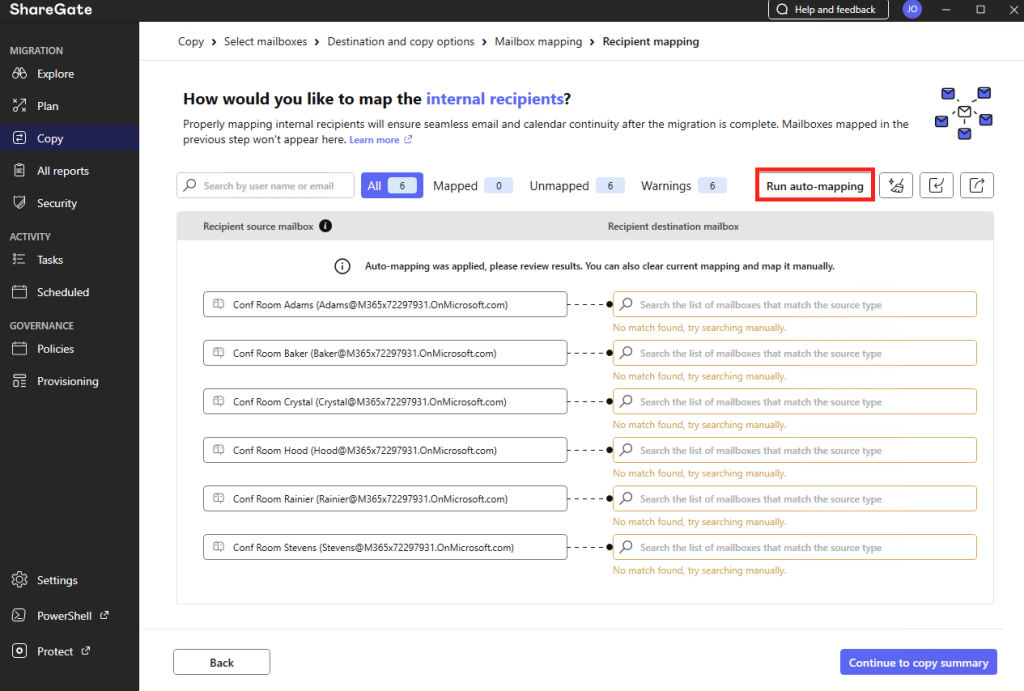Open the Learn more link
1024x691 pixels.
(380, 140)
